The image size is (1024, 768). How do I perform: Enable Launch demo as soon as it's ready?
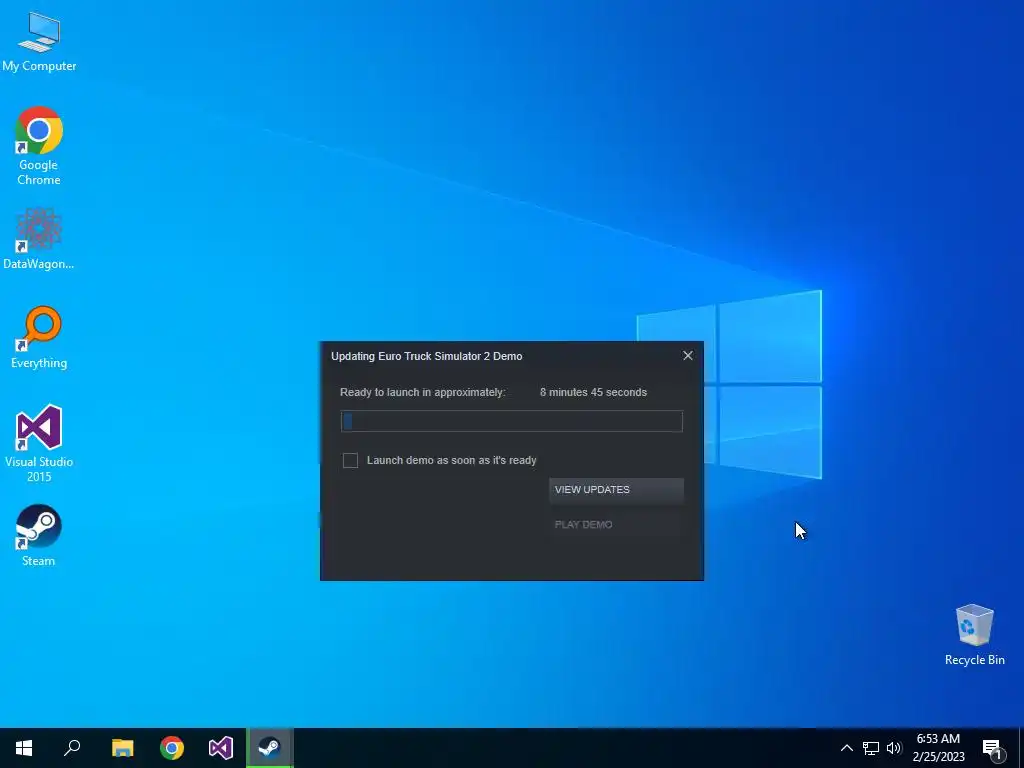click(350, 460)
